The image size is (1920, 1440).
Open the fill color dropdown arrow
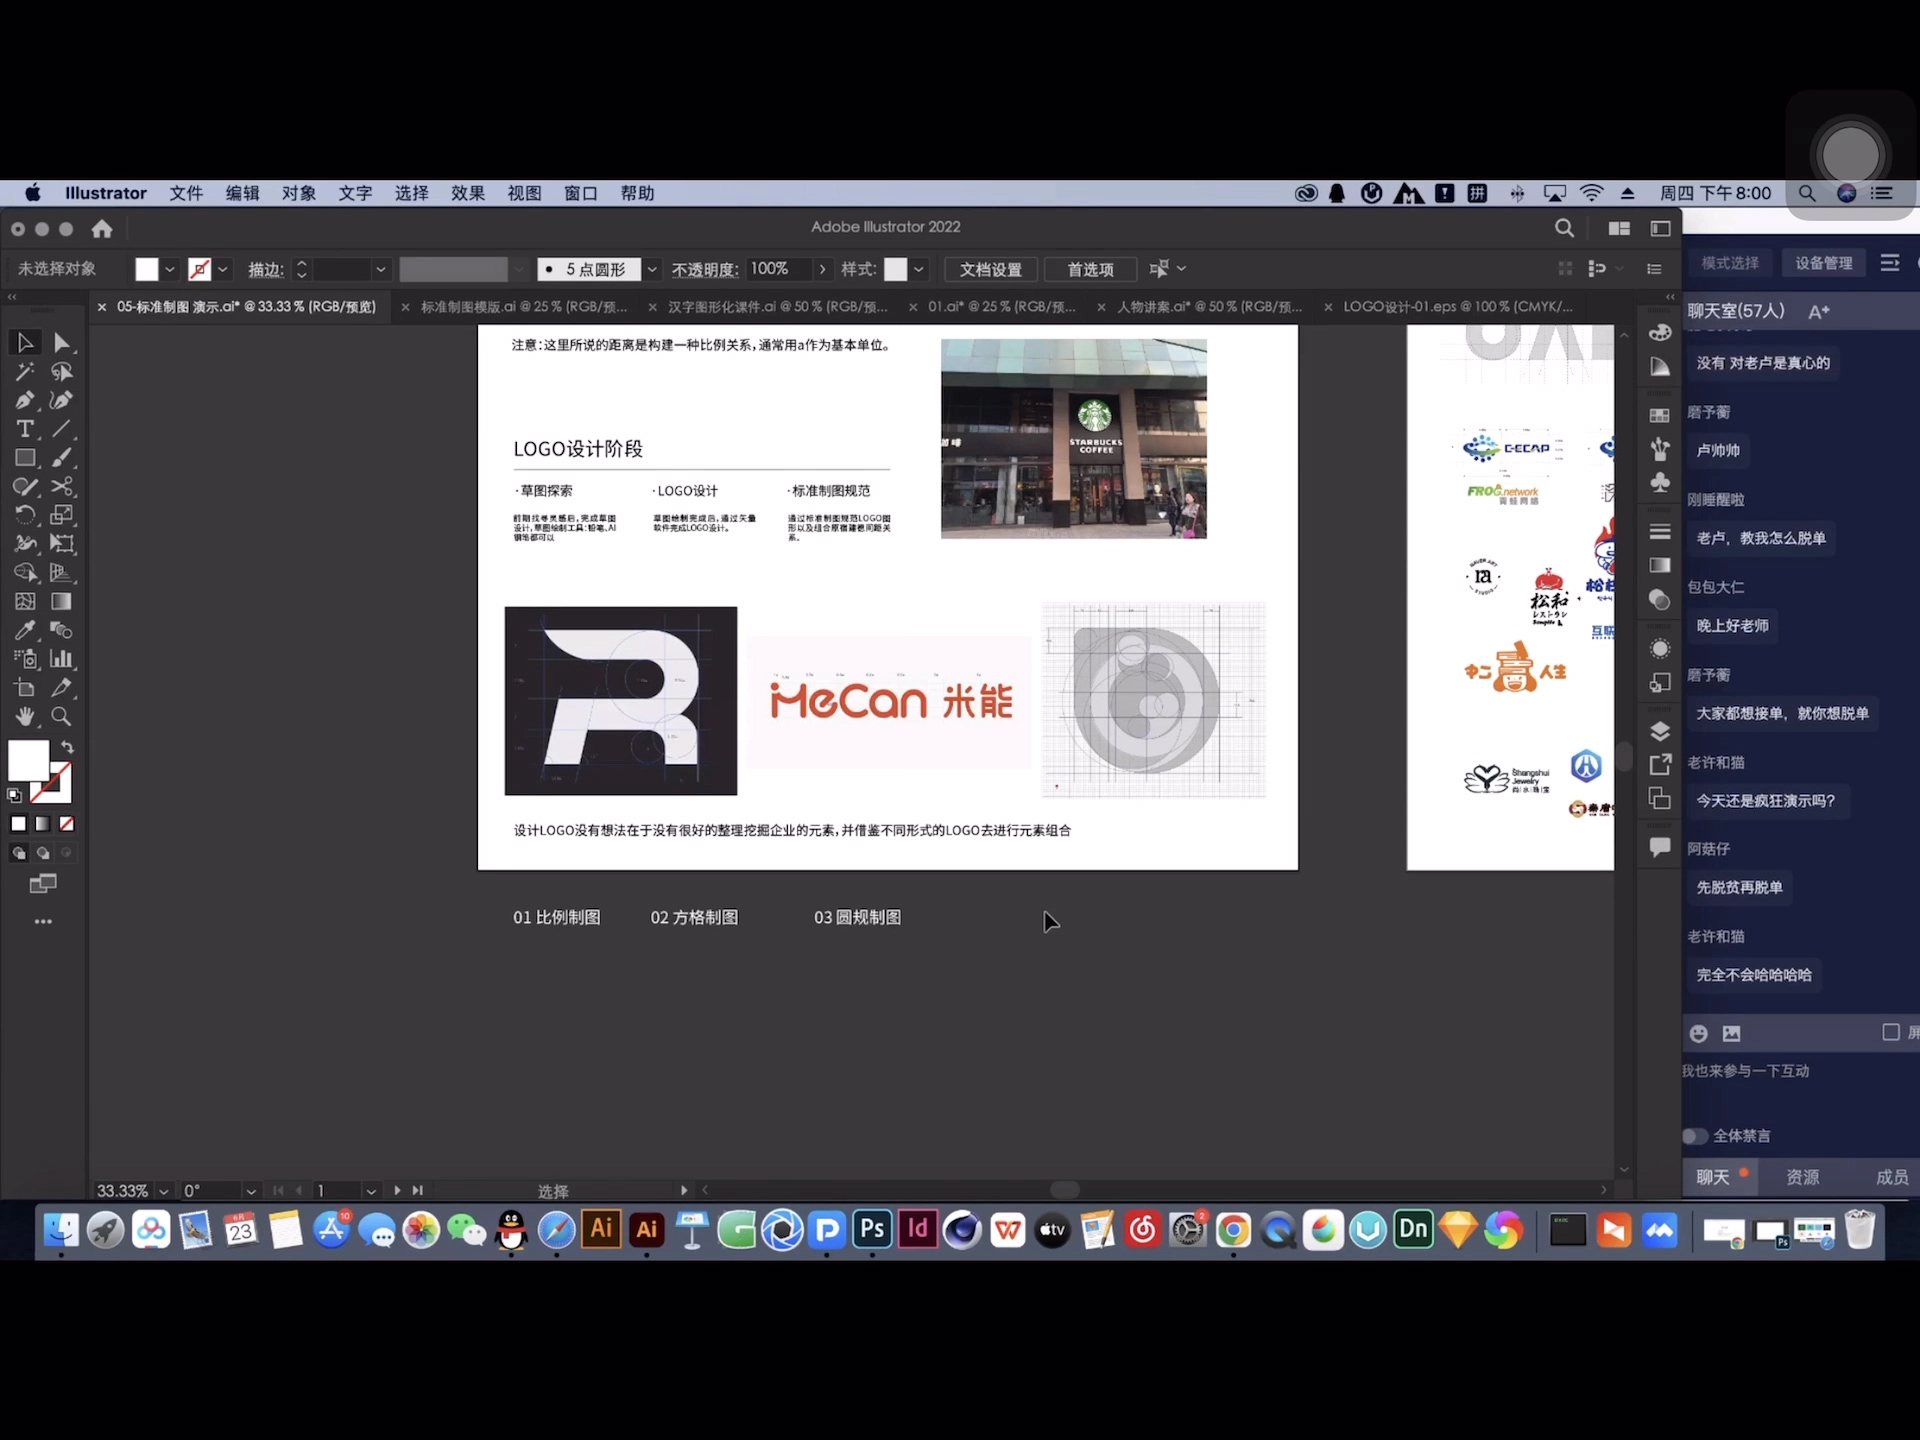pyautogui.click(x=170, y=269)
